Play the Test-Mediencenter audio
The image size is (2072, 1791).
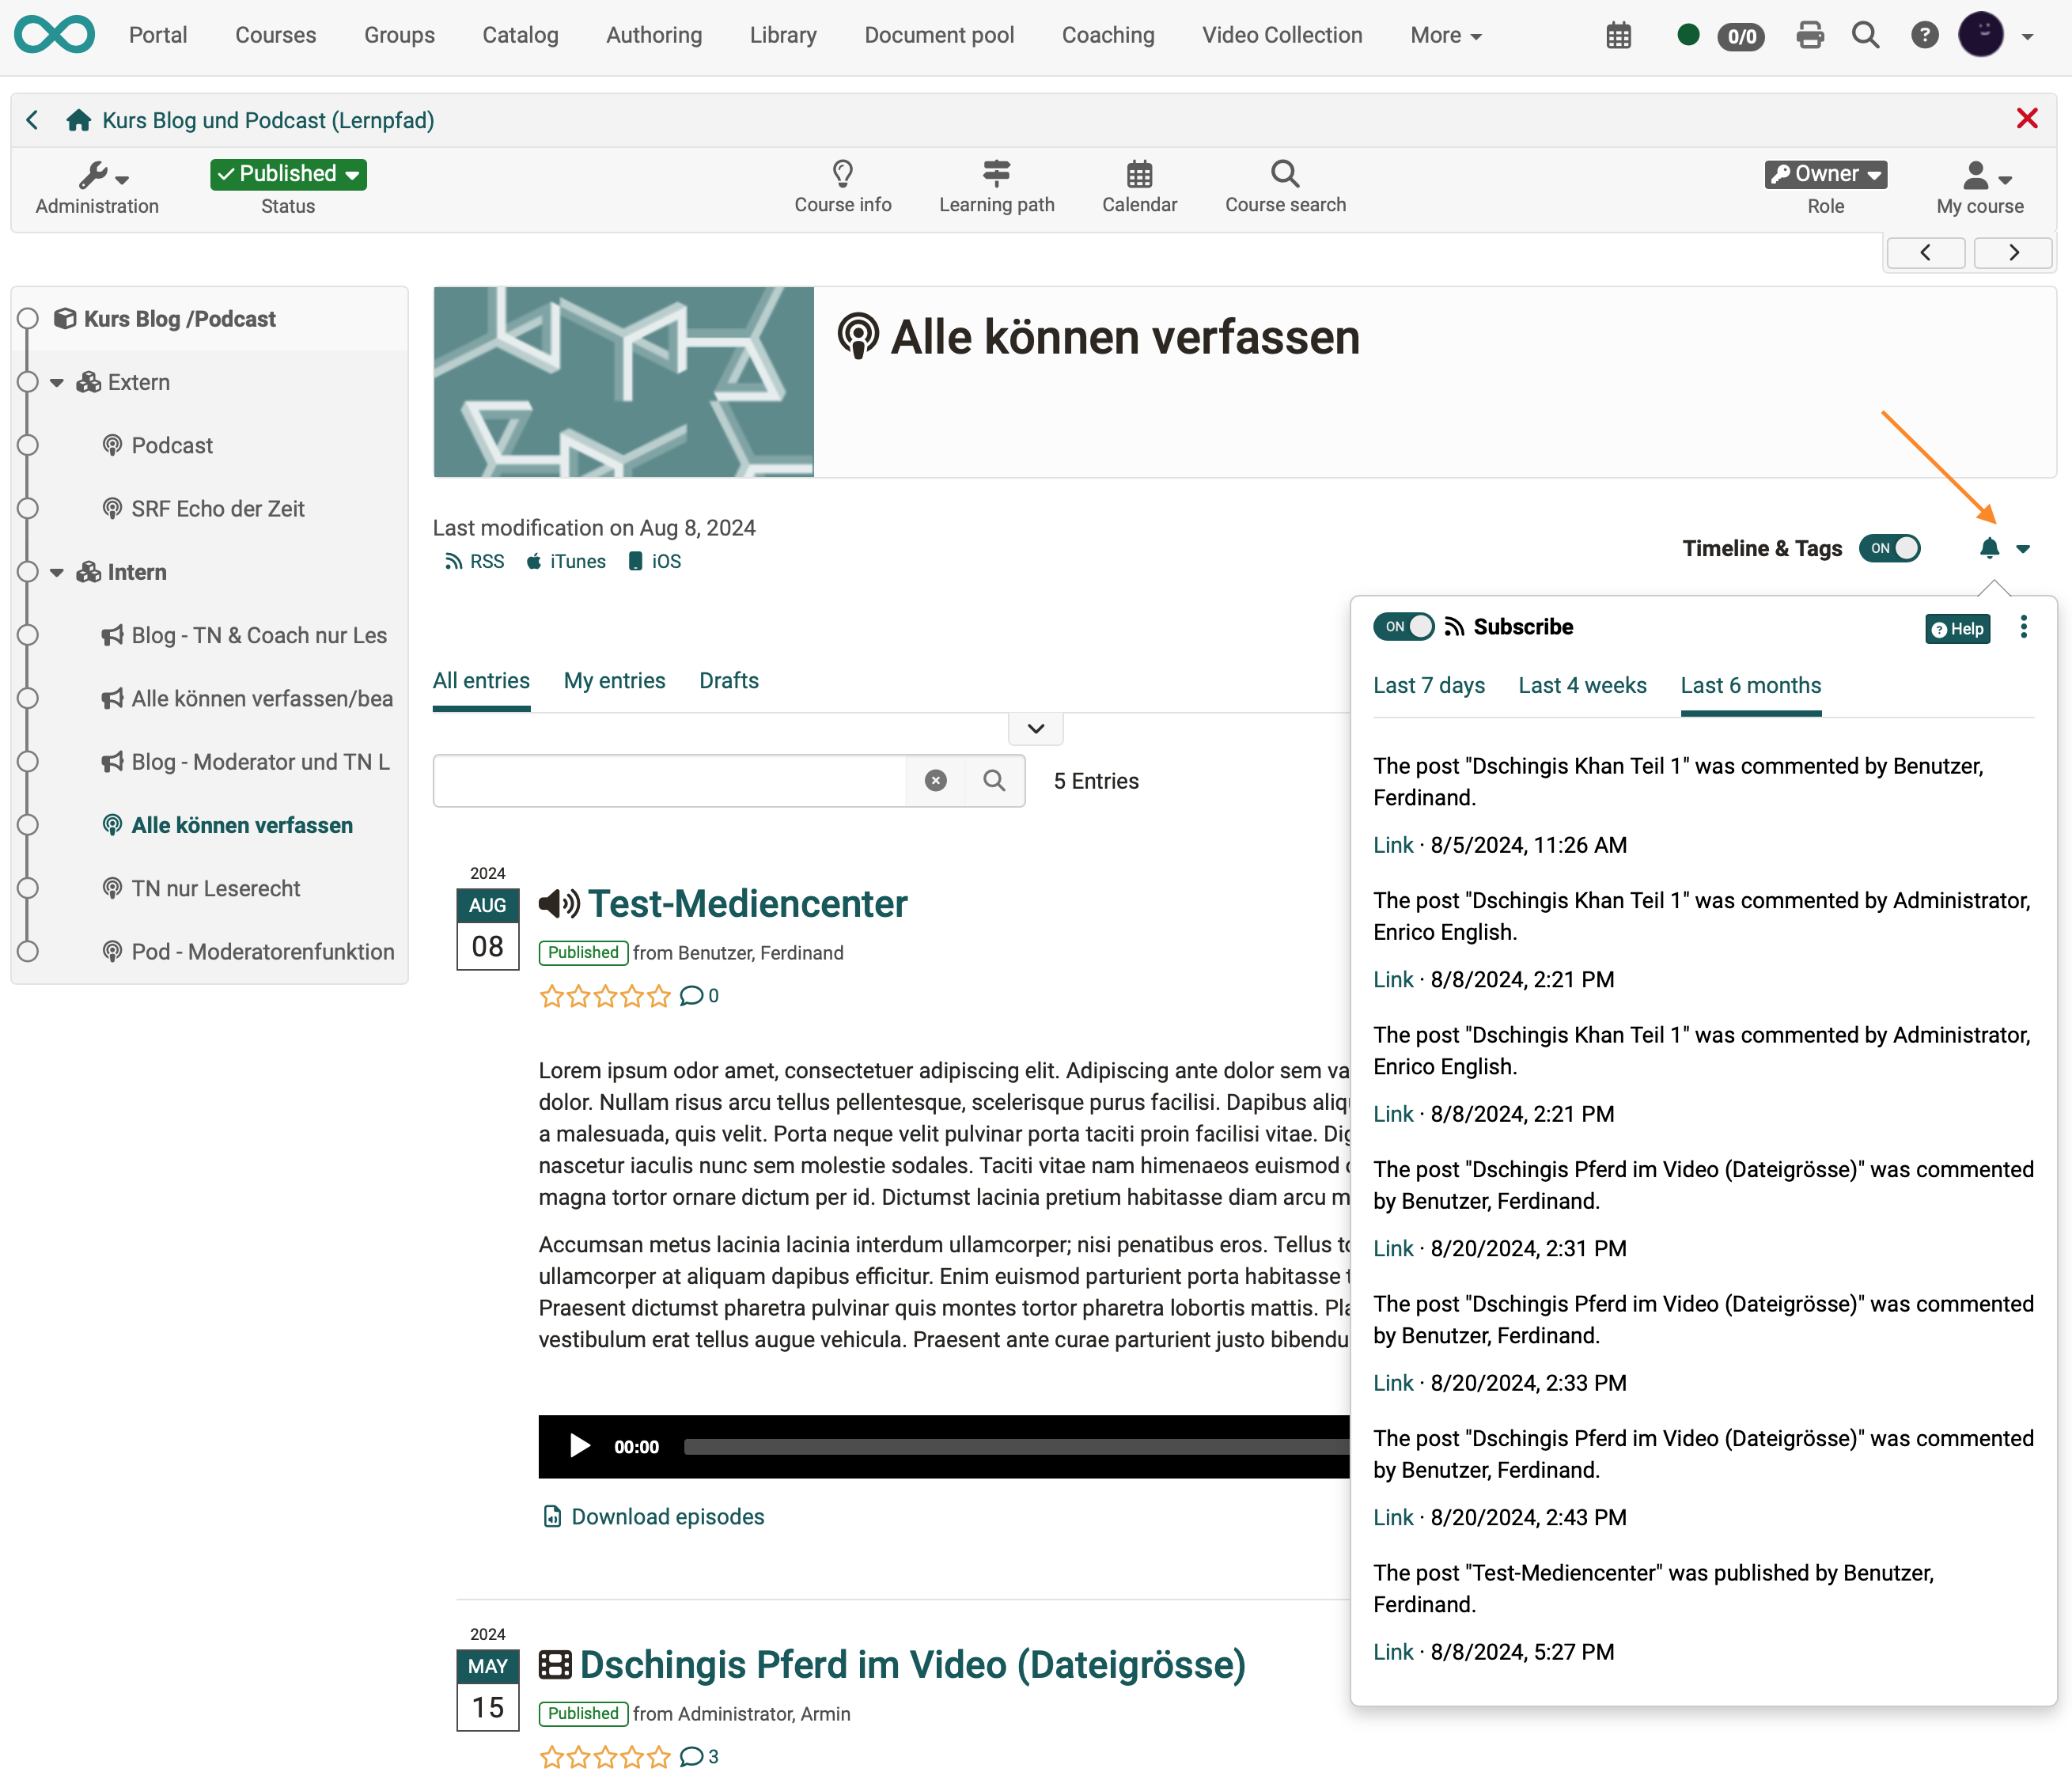point(579,1446)
